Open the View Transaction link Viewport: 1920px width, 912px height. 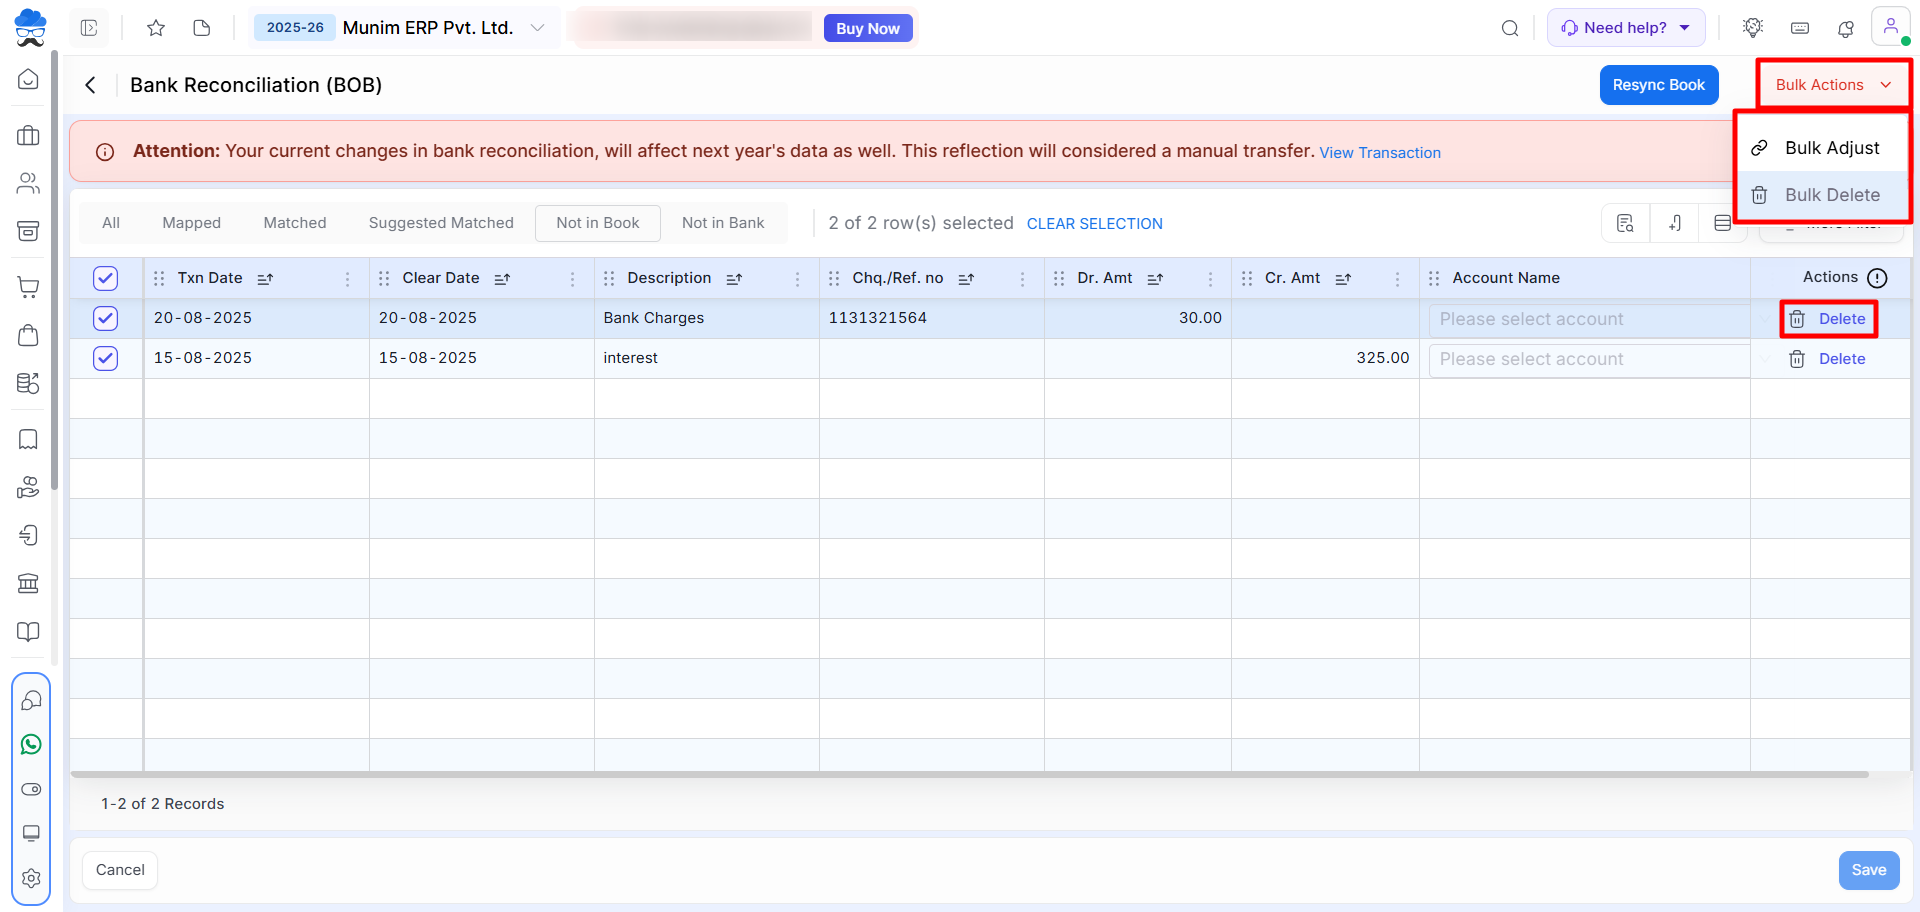[x=1380, y=153]
